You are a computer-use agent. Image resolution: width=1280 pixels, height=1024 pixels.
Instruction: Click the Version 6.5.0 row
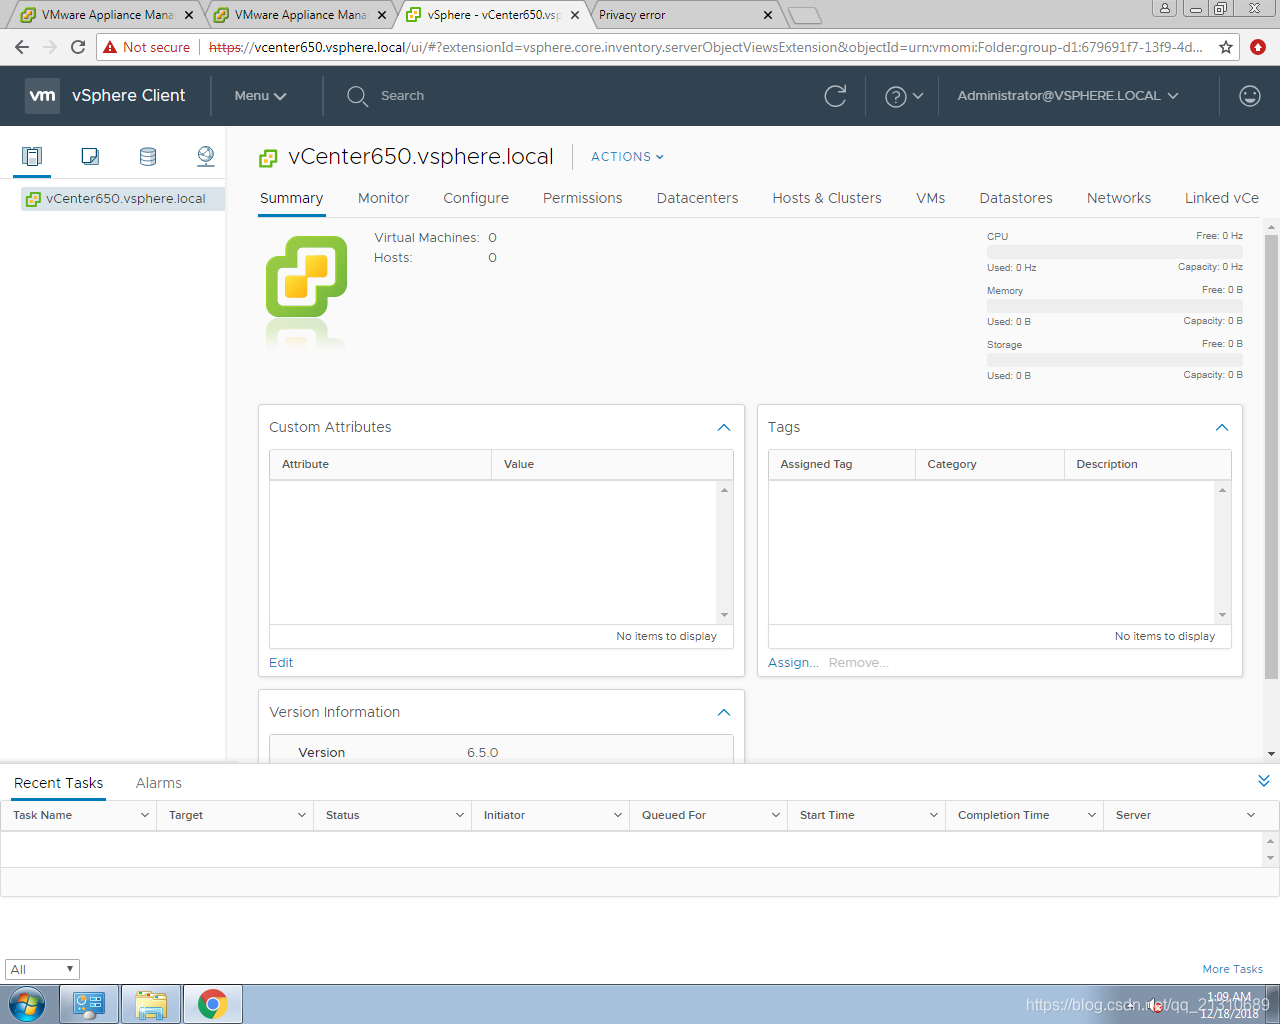point(501,752)
